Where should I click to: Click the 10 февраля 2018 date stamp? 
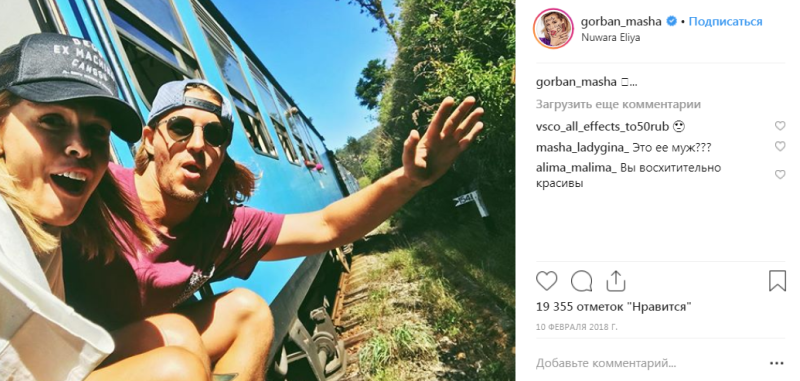(577, 327)
